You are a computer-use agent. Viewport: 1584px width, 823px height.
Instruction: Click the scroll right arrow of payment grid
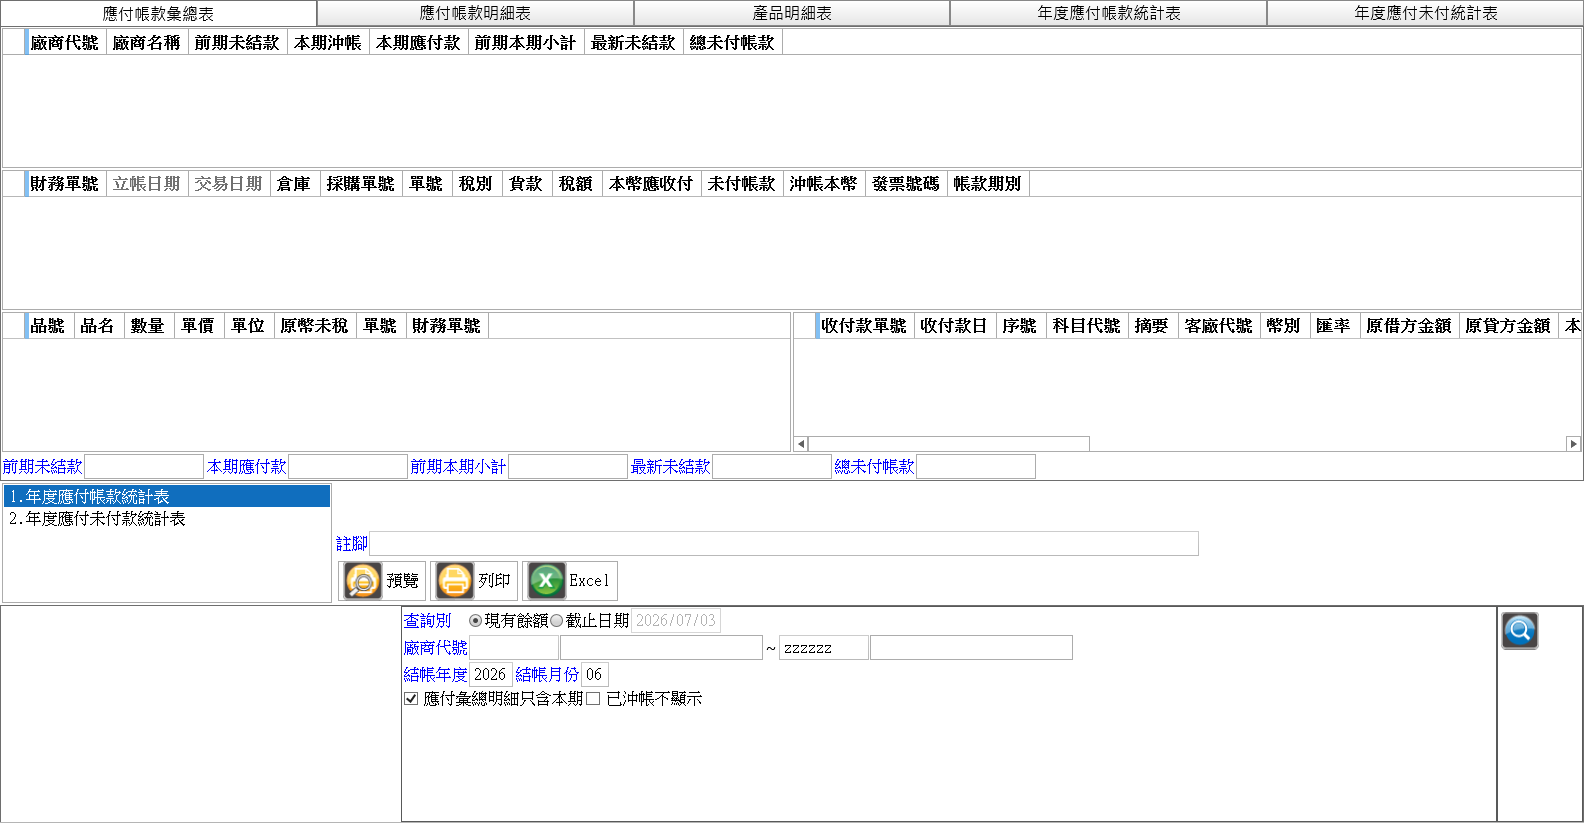[1573, 444]
